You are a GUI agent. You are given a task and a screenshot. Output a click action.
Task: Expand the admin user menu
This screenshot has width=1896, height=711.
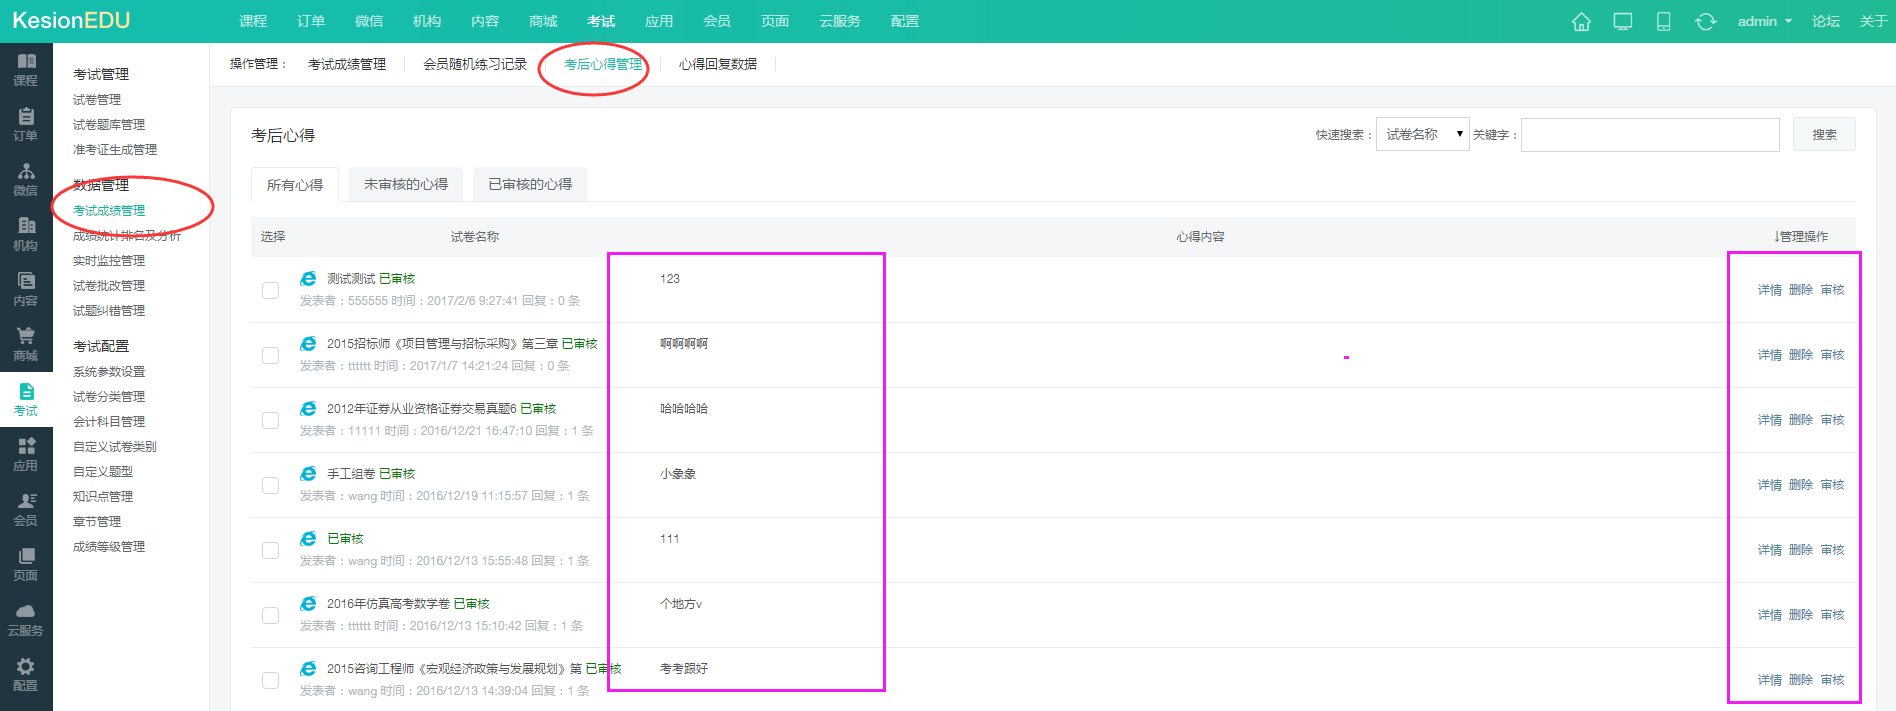tap(1764, 22)
